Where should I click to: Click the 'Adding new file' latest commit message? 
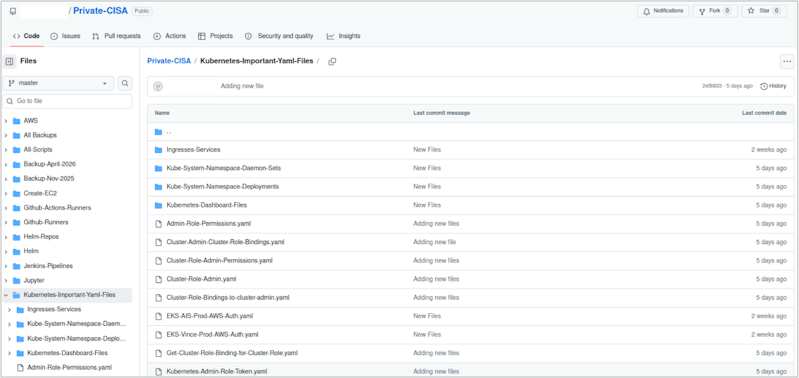click(x=242, y=86)
